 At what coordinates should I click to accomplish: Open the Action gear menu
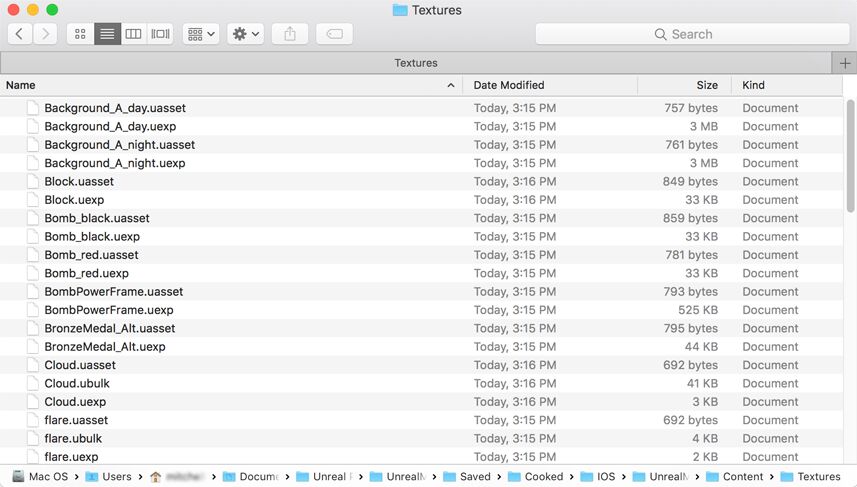pos(245,34)
